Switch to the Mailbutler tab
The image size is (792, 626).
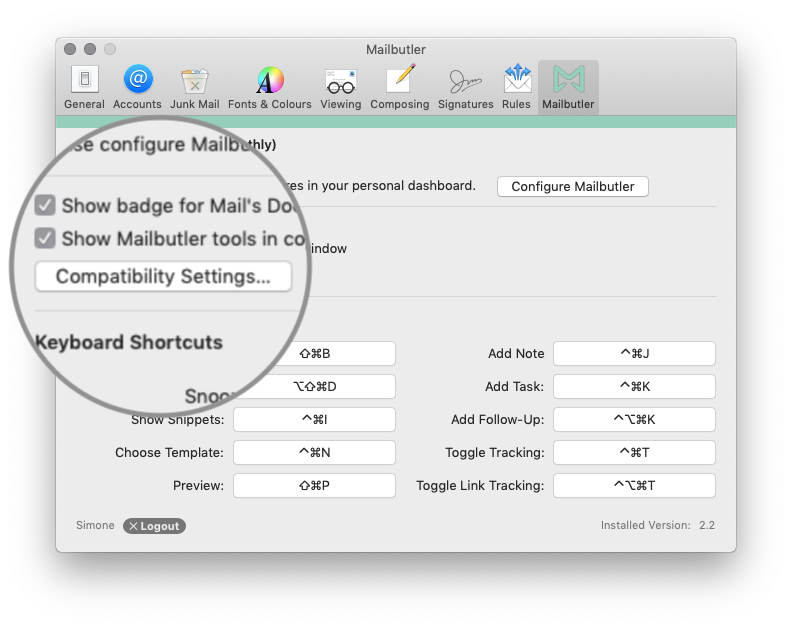(x=568, y=87)
